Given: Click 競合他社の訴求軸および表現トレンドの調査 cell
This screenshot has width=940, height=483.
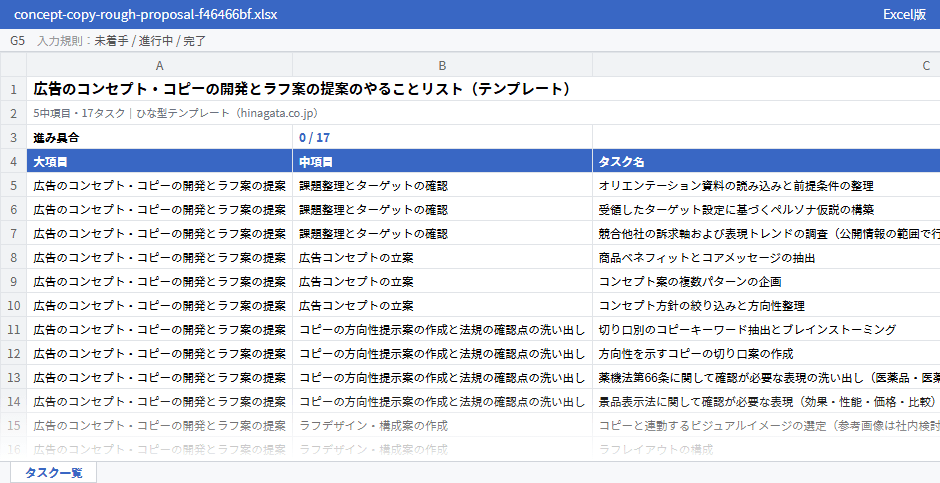Looking at the screenshot, I should [766, 233].
